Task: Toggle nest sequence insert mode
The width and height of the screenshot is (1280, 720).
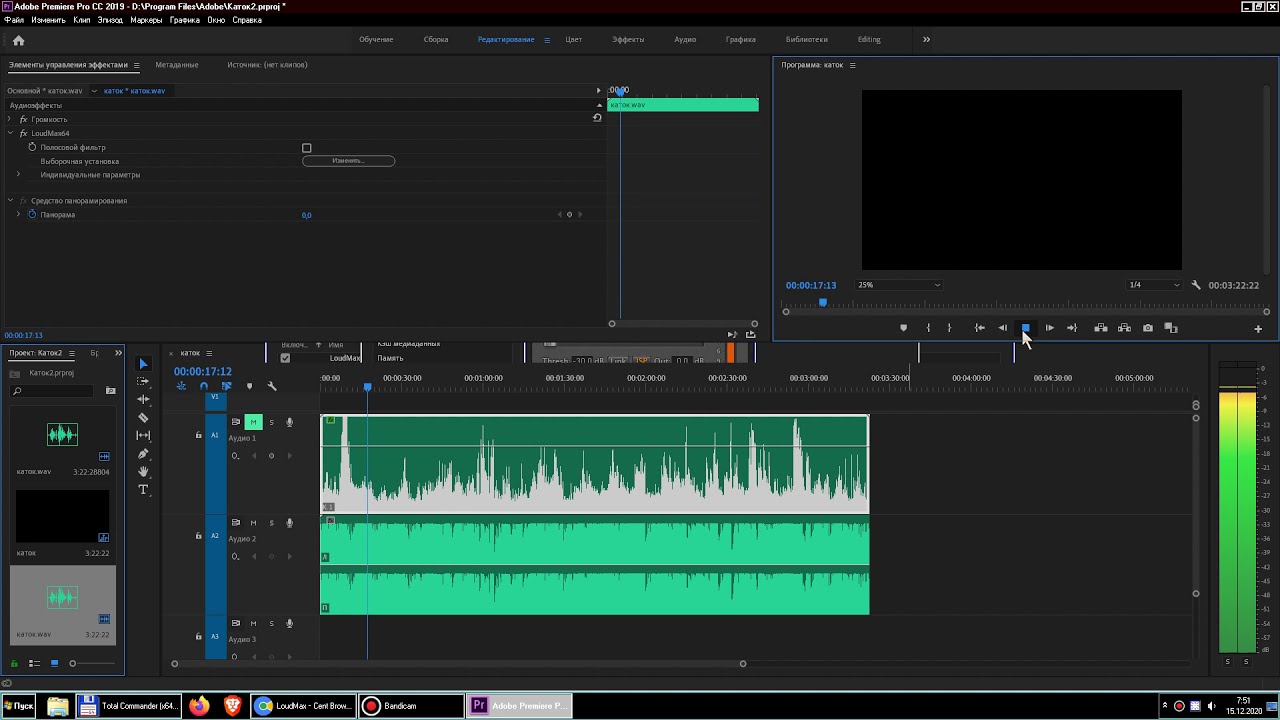Action: (181, 386)
